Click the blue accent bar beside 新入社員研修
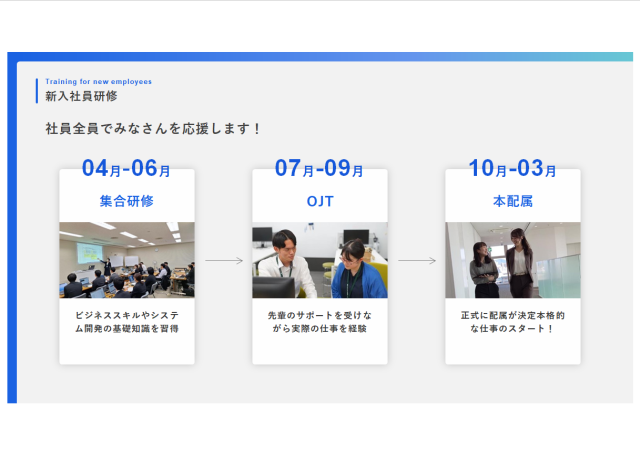This screenshot has height=449, width=640. click(x=37, y=91)
